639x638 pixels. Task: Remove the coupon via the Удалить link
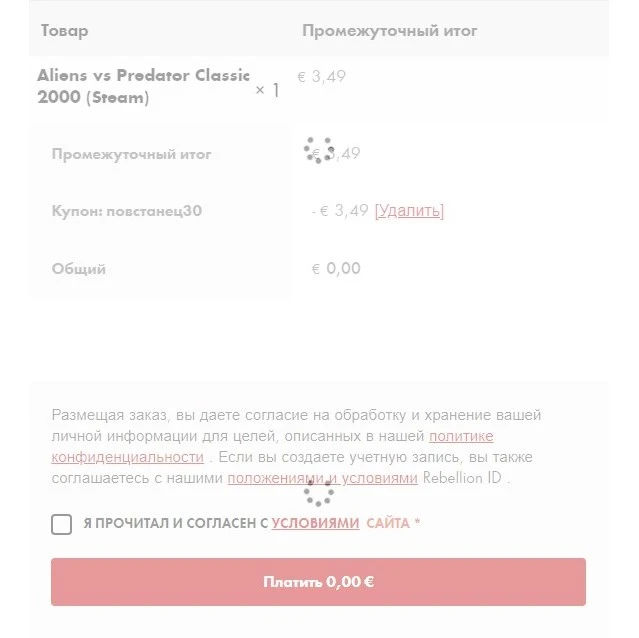pos(409,211)
